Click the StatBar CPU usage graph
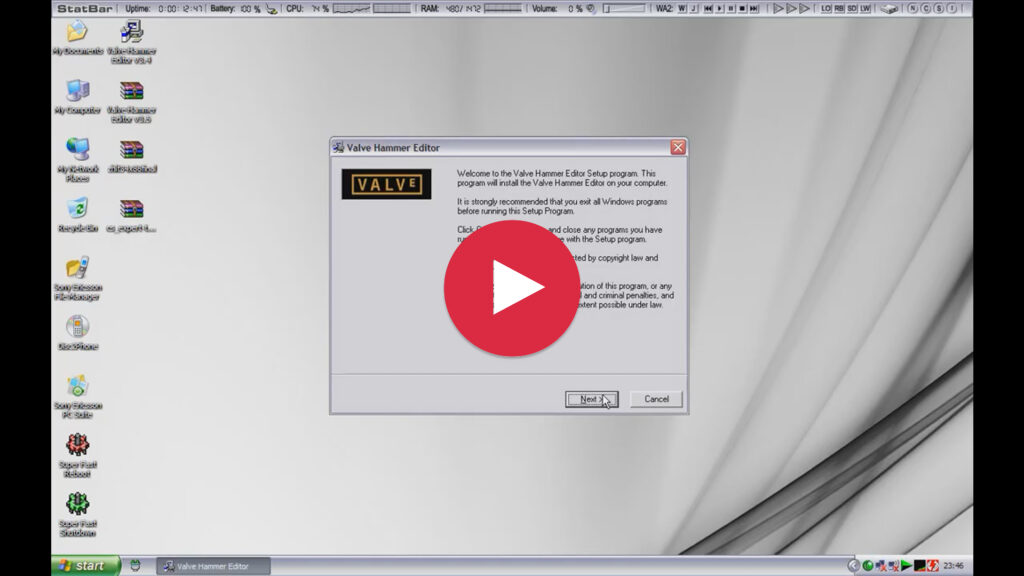 tap(351, 8)
